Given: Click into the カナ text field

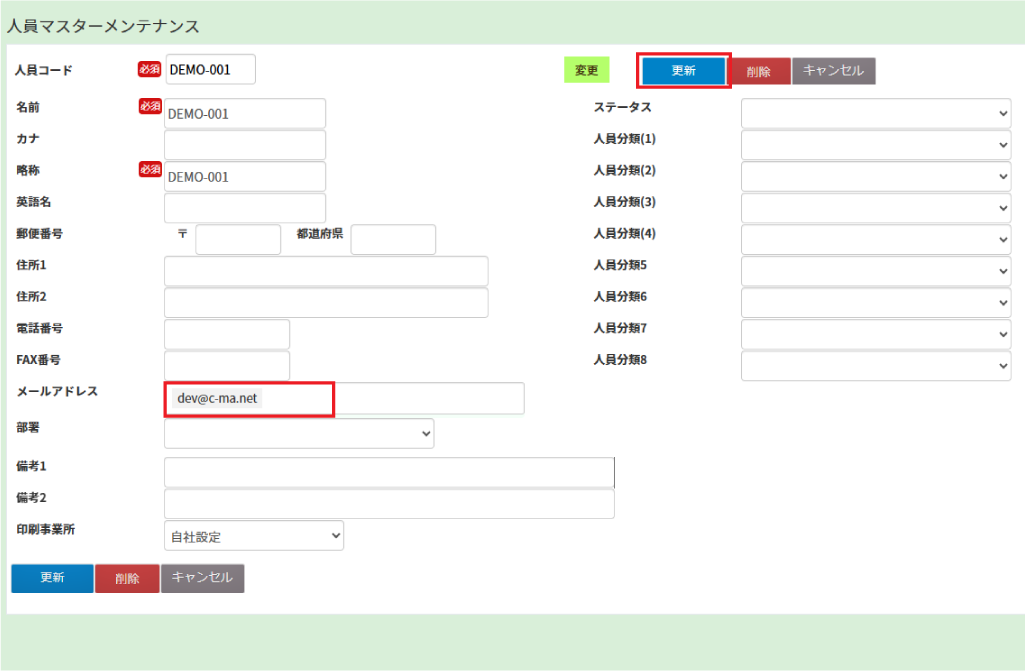Looking at the screenshot, I should coord(245,145).
